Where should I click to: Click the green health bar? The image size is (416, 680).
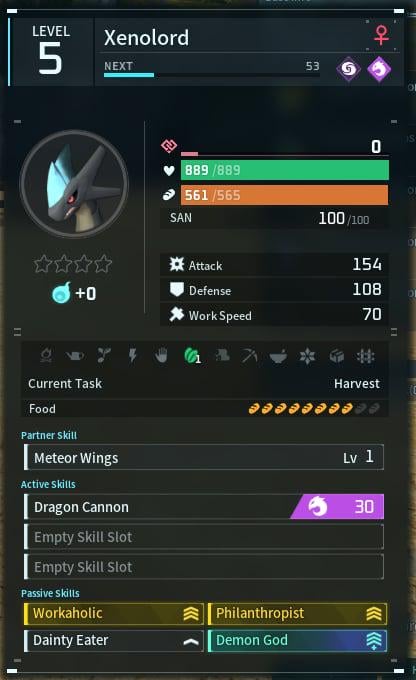(285, 170)
